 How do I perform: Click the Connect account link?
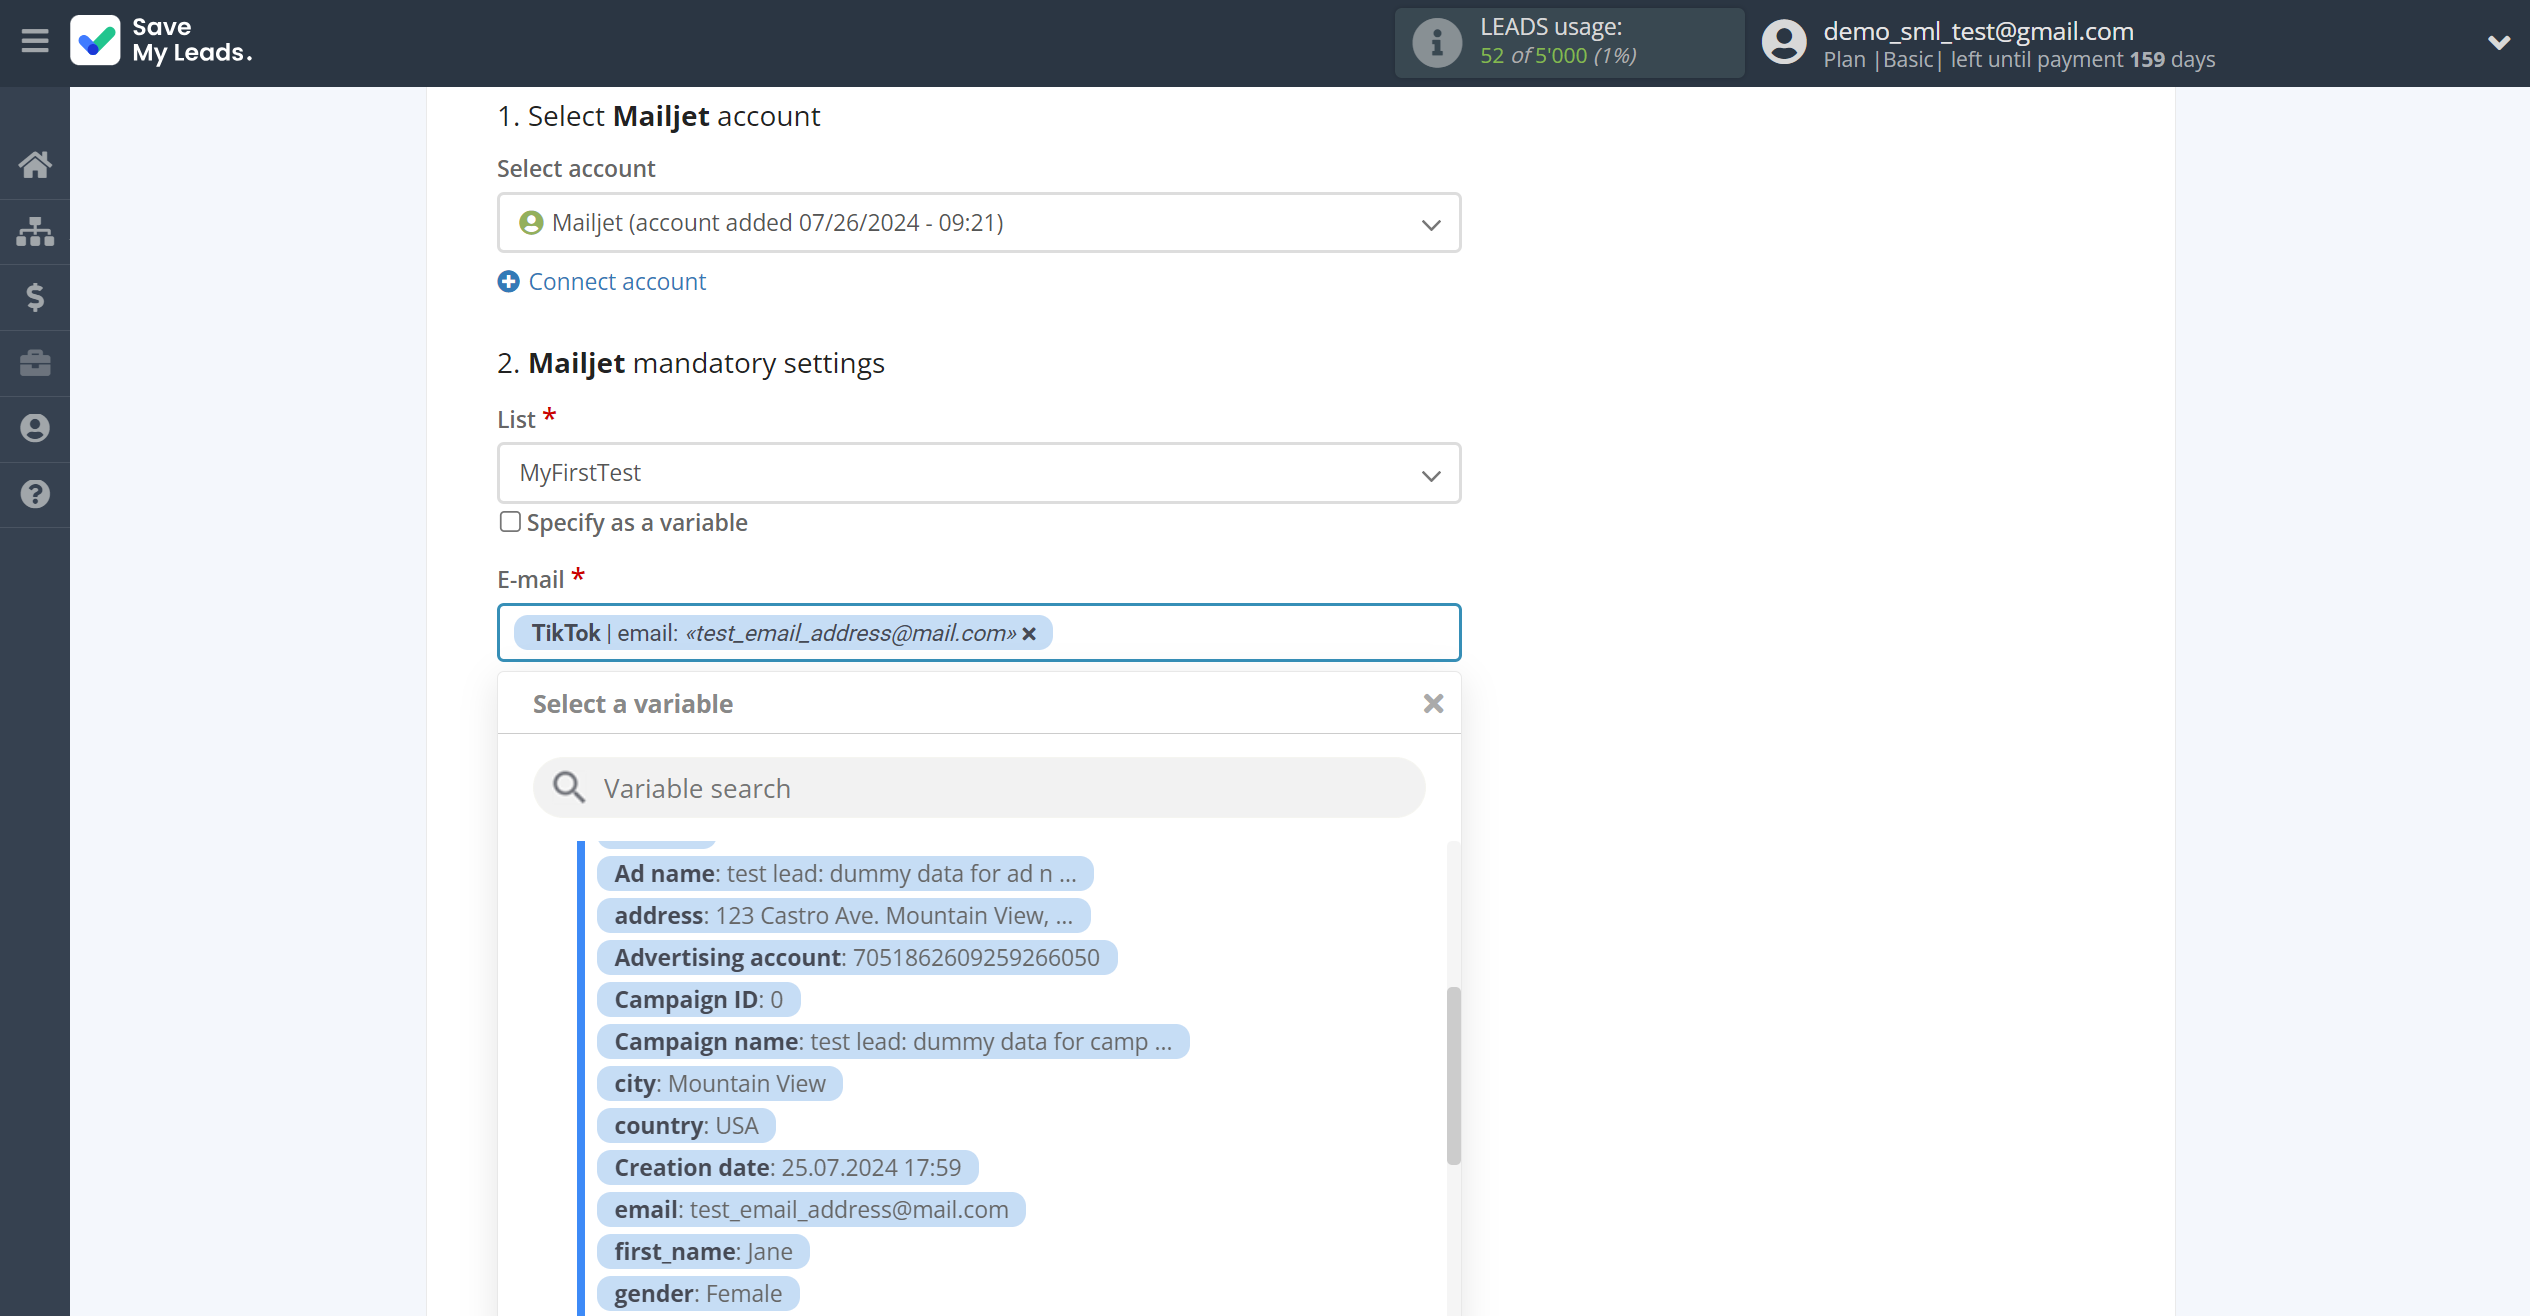pyautogui.click(x=617, y=282)
